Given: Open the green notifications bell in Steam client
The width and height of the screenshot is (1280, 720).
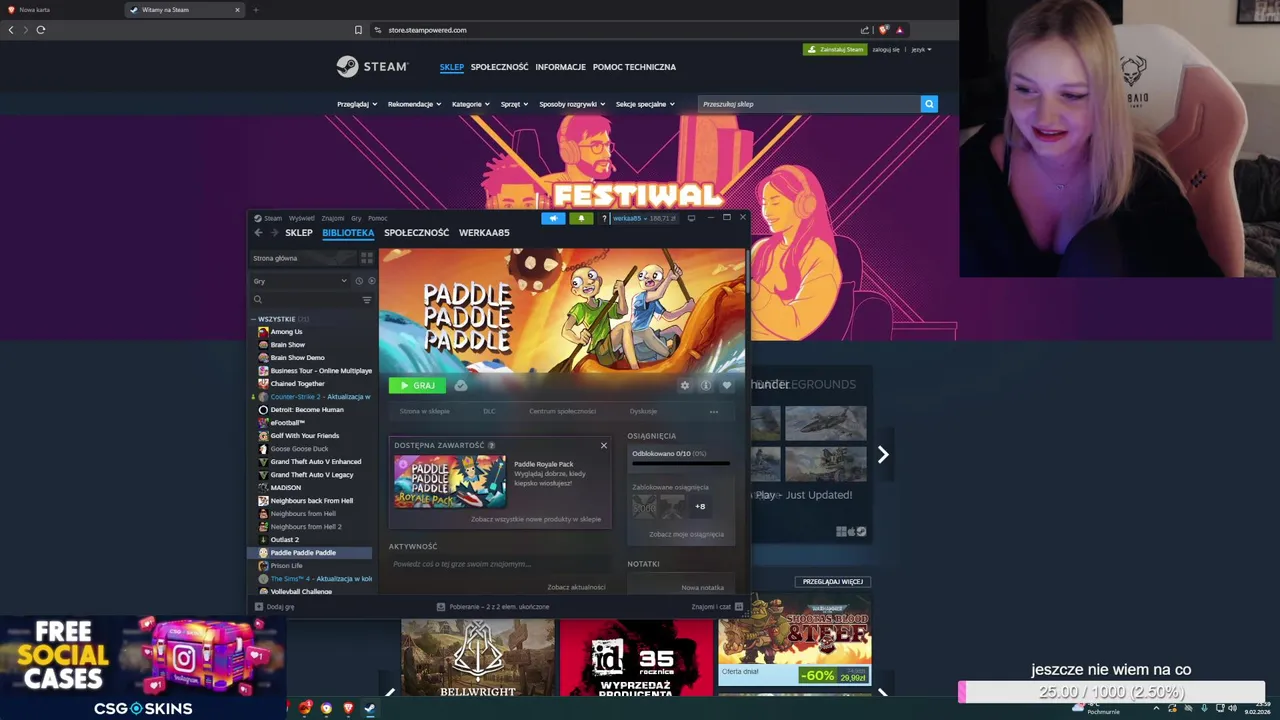Looking at the screenshot, I should click(581, 218).
